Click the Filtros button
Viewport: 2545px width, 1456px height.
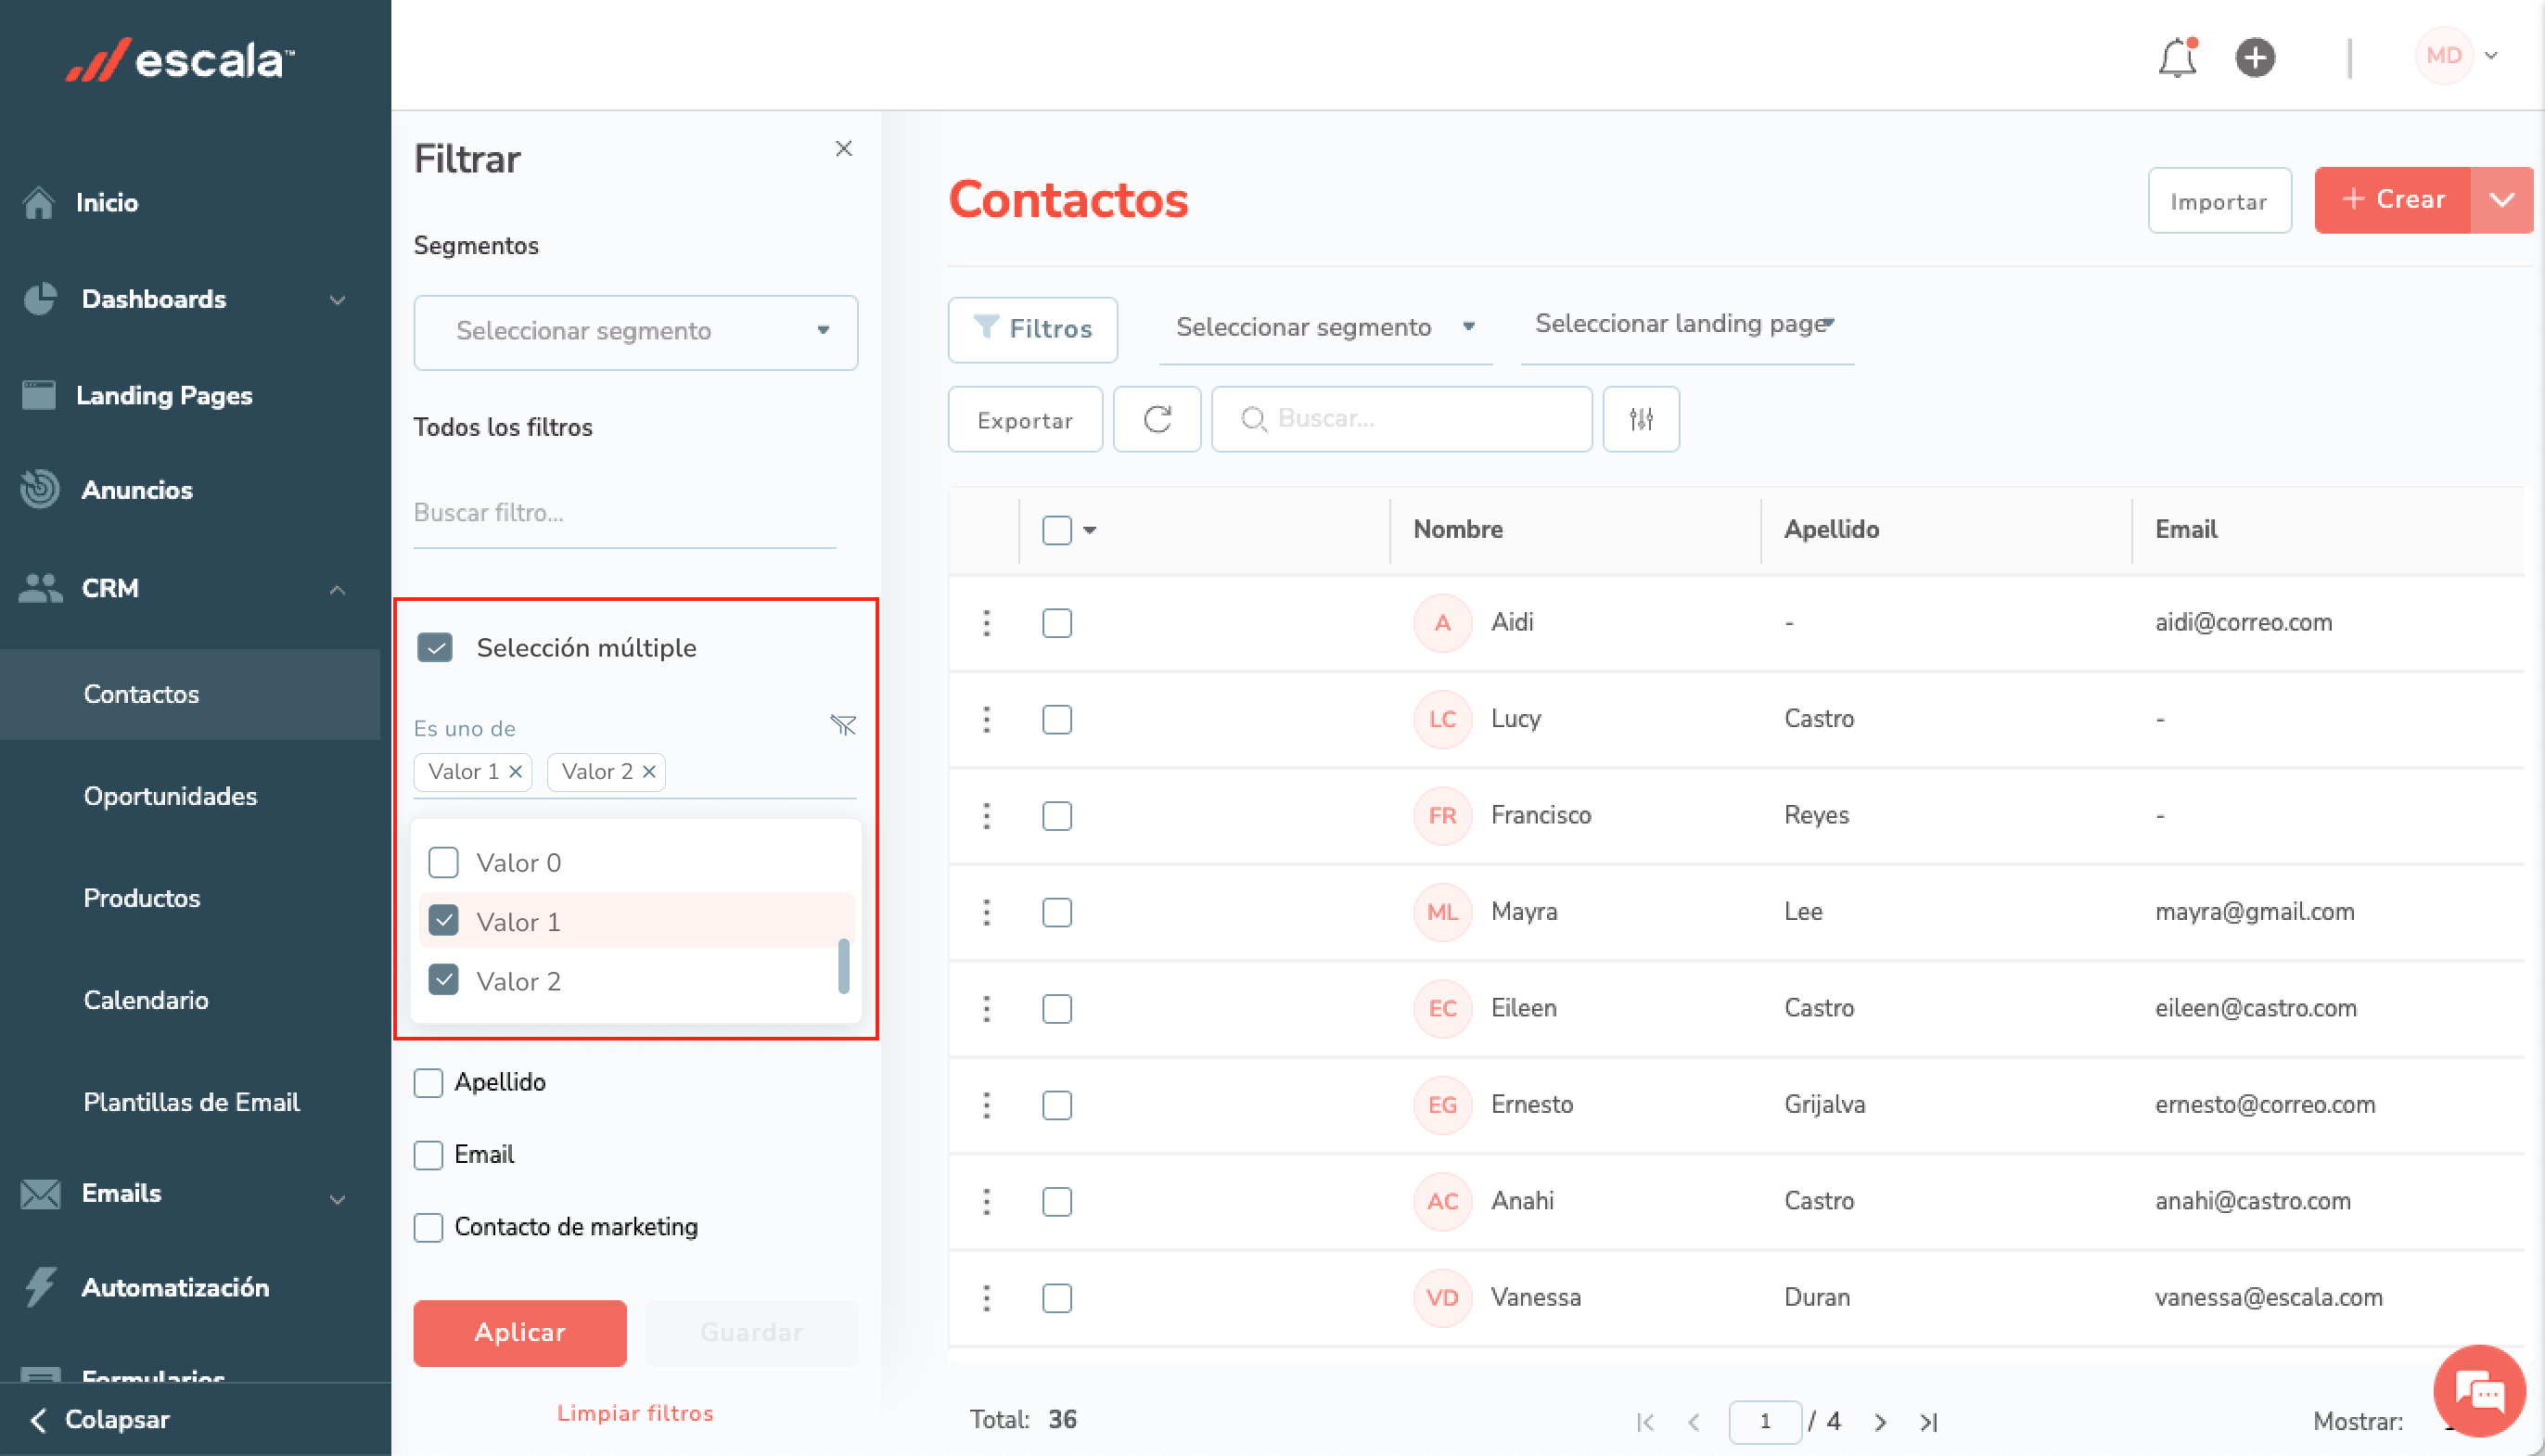coord(1032,329)
